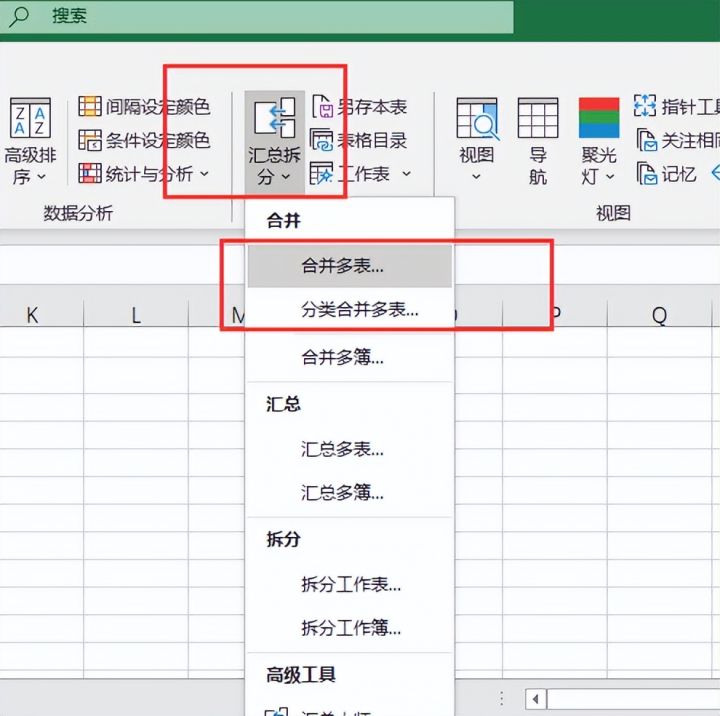Click the 合并 section heading in menu

[x=283, y=220]
